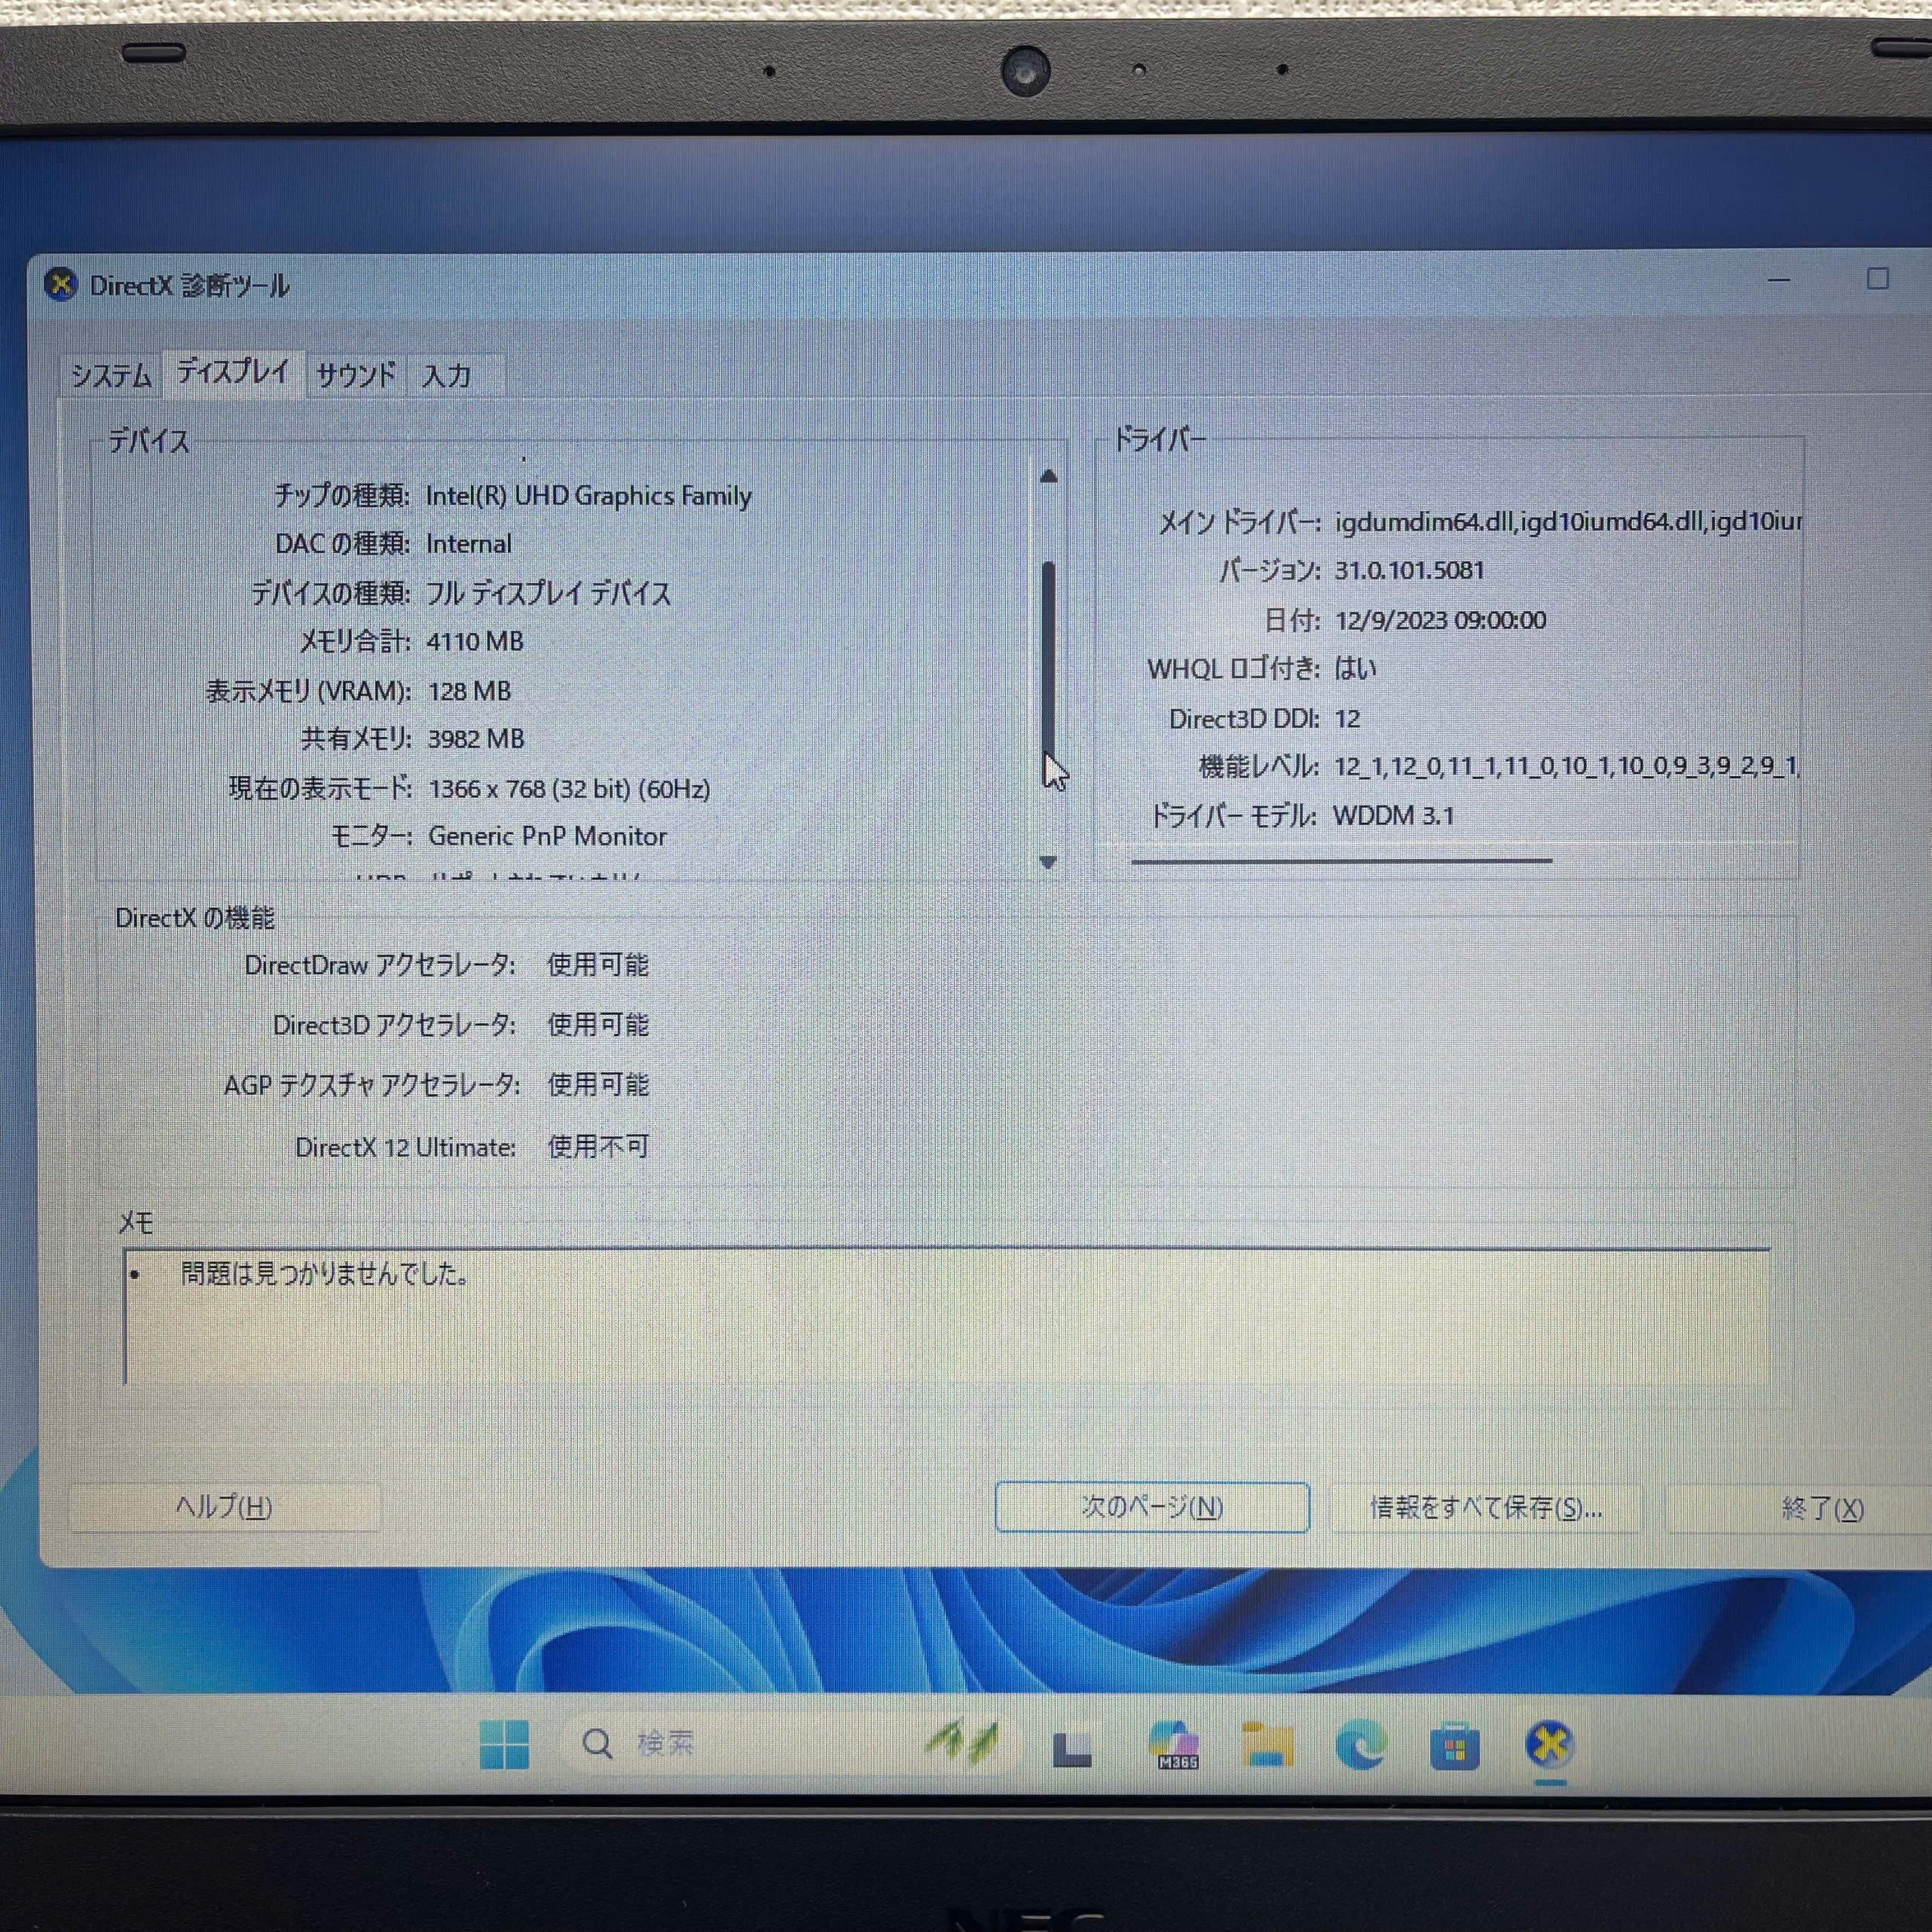Open the Windows Start menu
Image resolution: width=1932 pixels, height=1932 pixels.
point(504,1745)
